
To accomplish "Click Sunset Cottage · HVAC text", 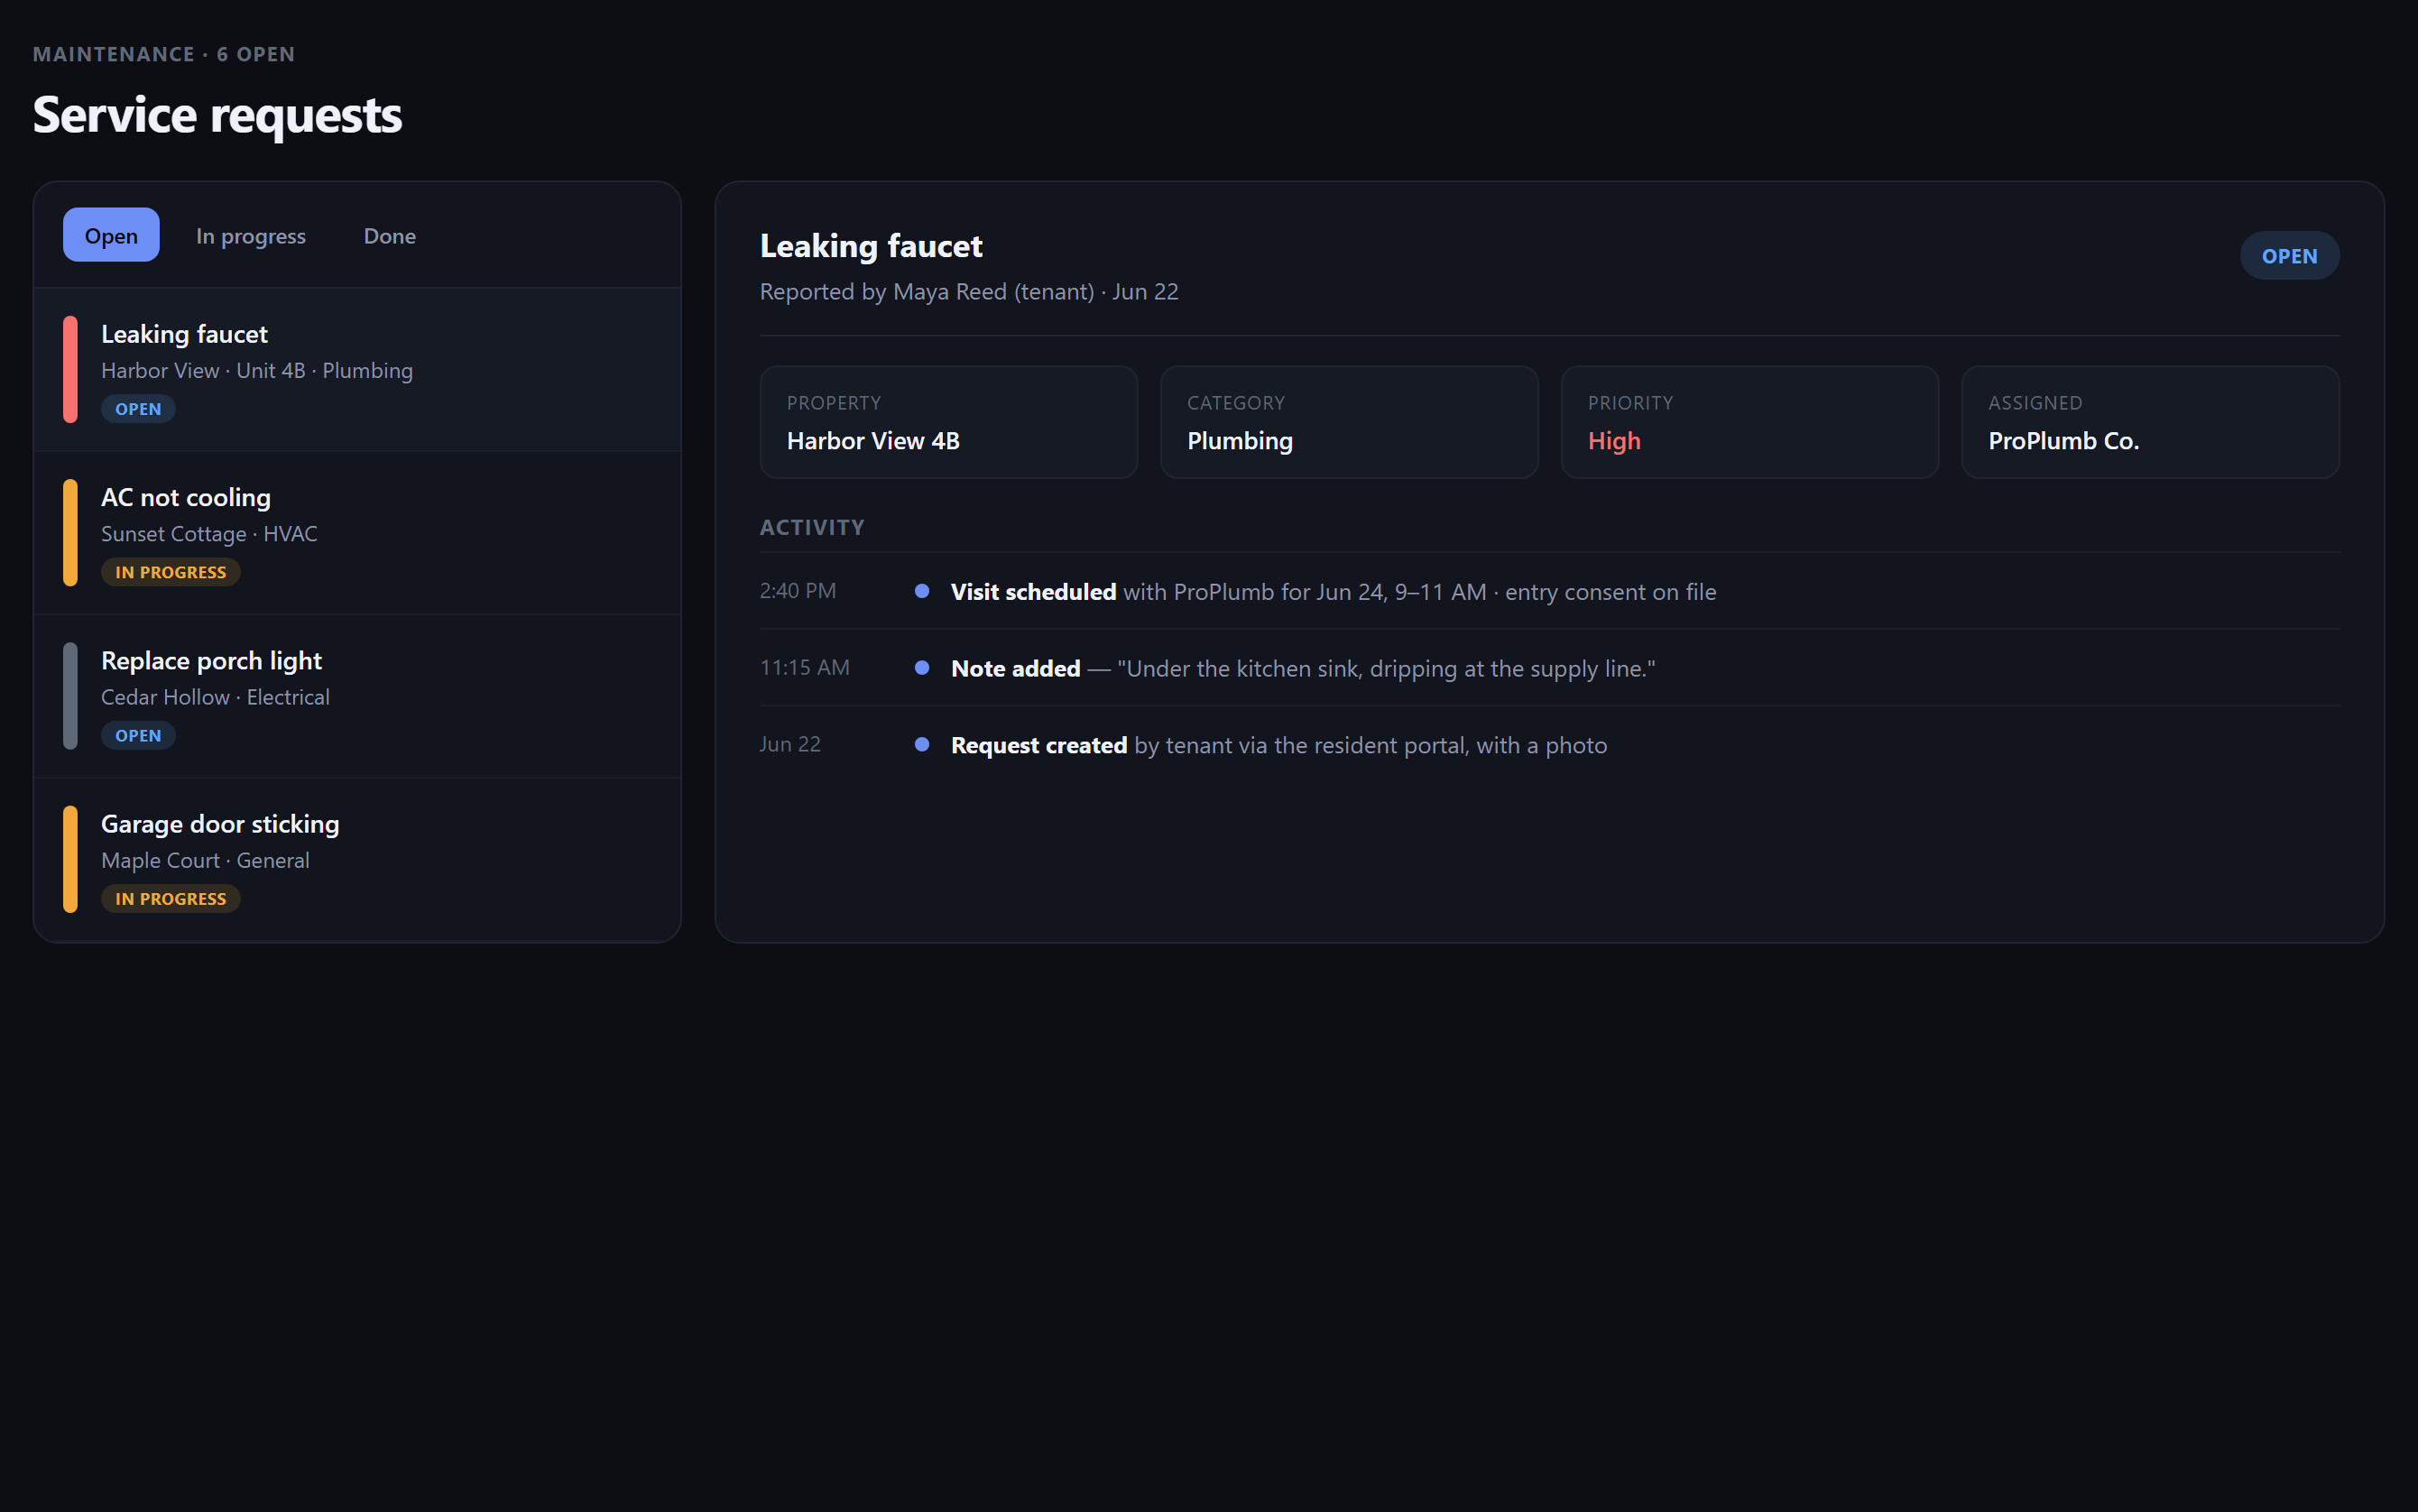I will [209, 534].
